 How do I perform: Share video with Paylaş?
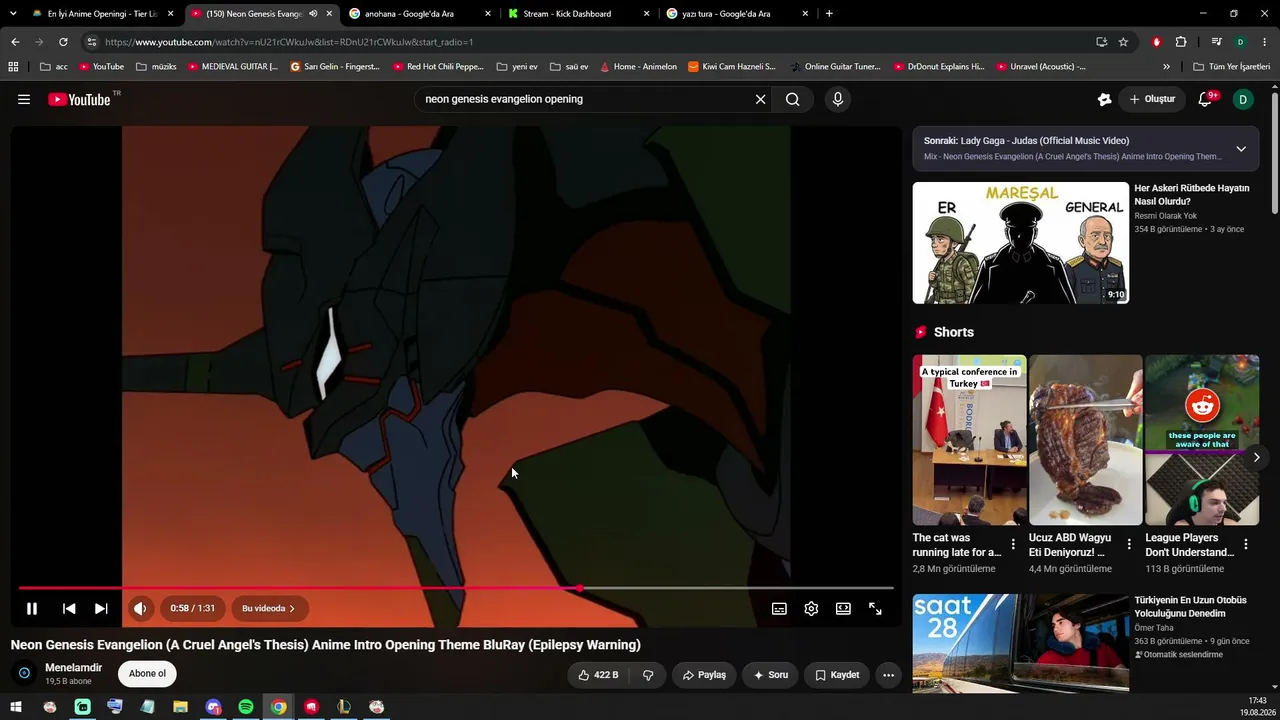pyautogui.click(x=704, y=675)
